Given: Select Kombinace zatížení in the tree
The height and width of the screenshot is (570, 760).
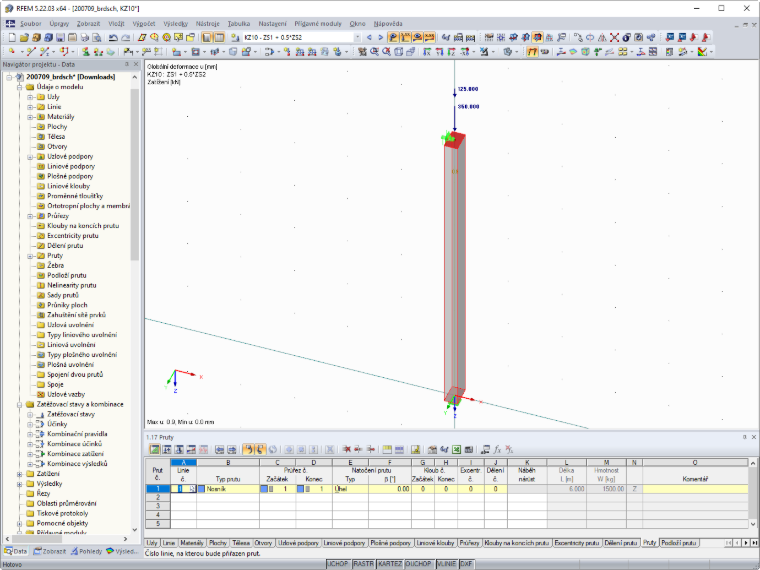Looking at the screenshot, I should pos(75,454).
